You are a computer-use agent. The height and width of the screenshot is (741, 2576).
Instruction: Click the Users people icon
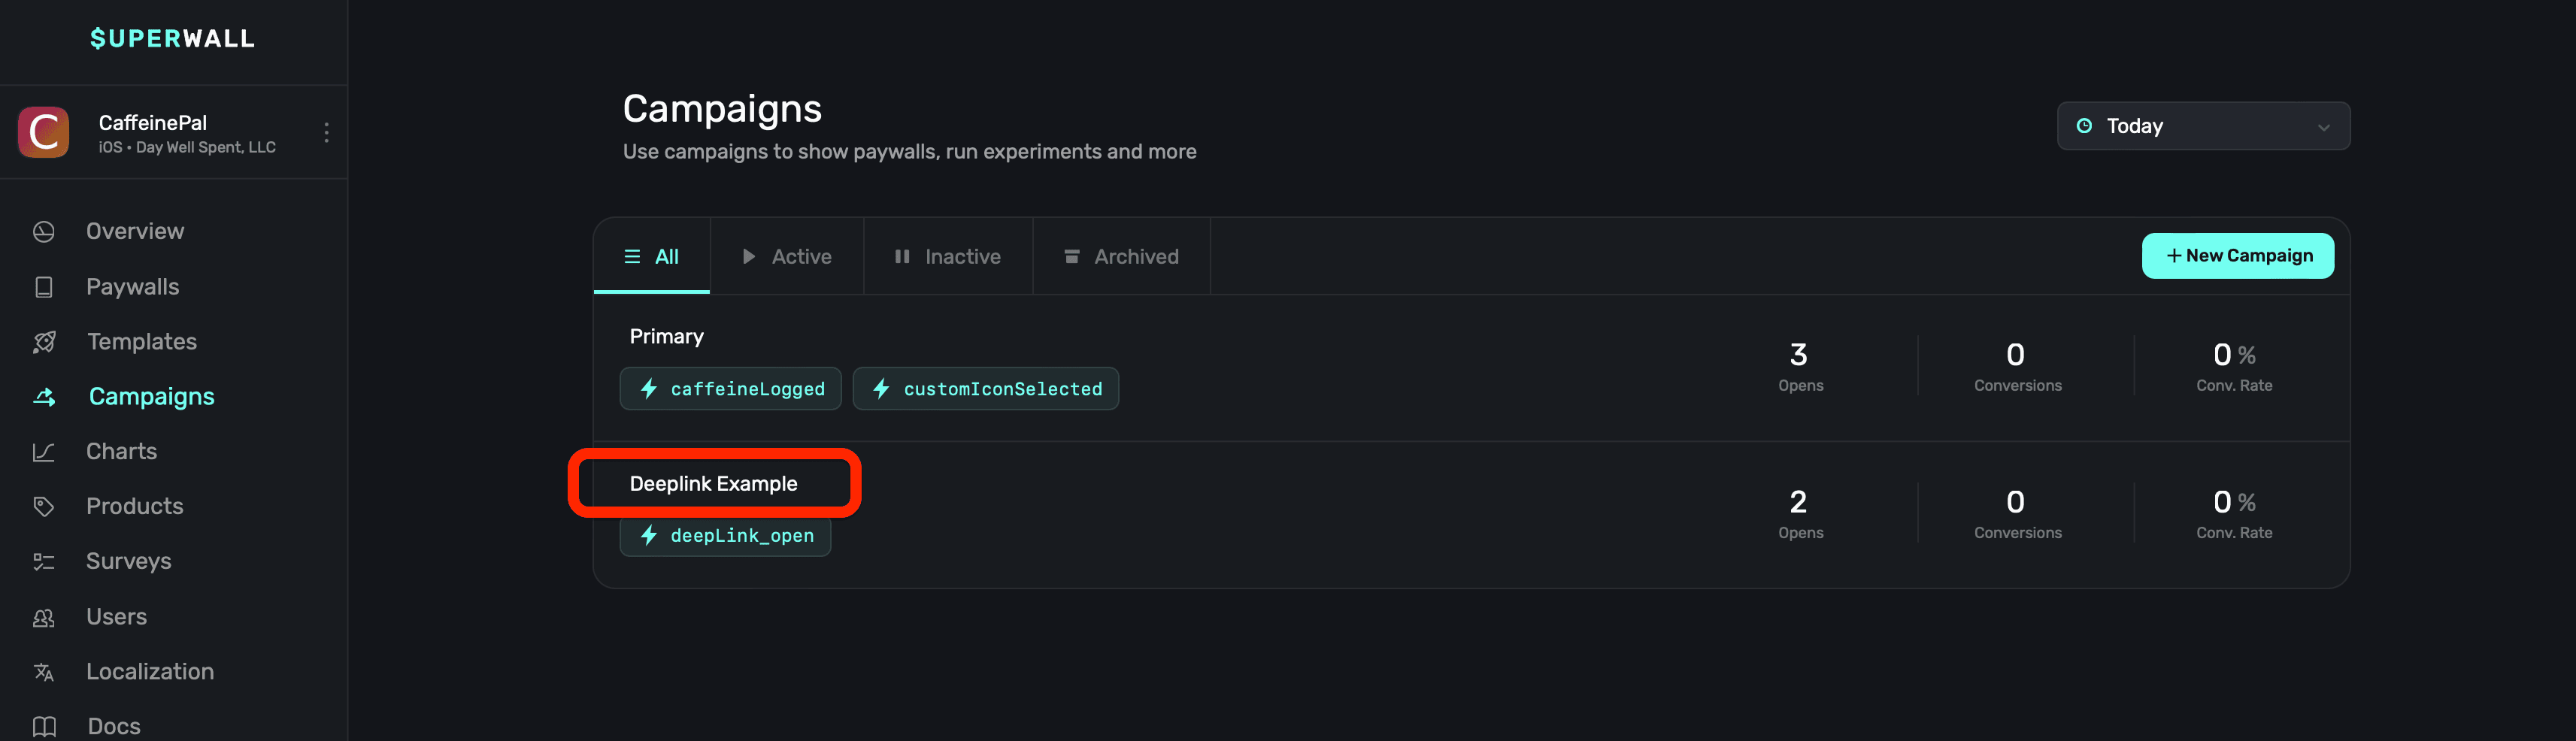coord(44,617)
